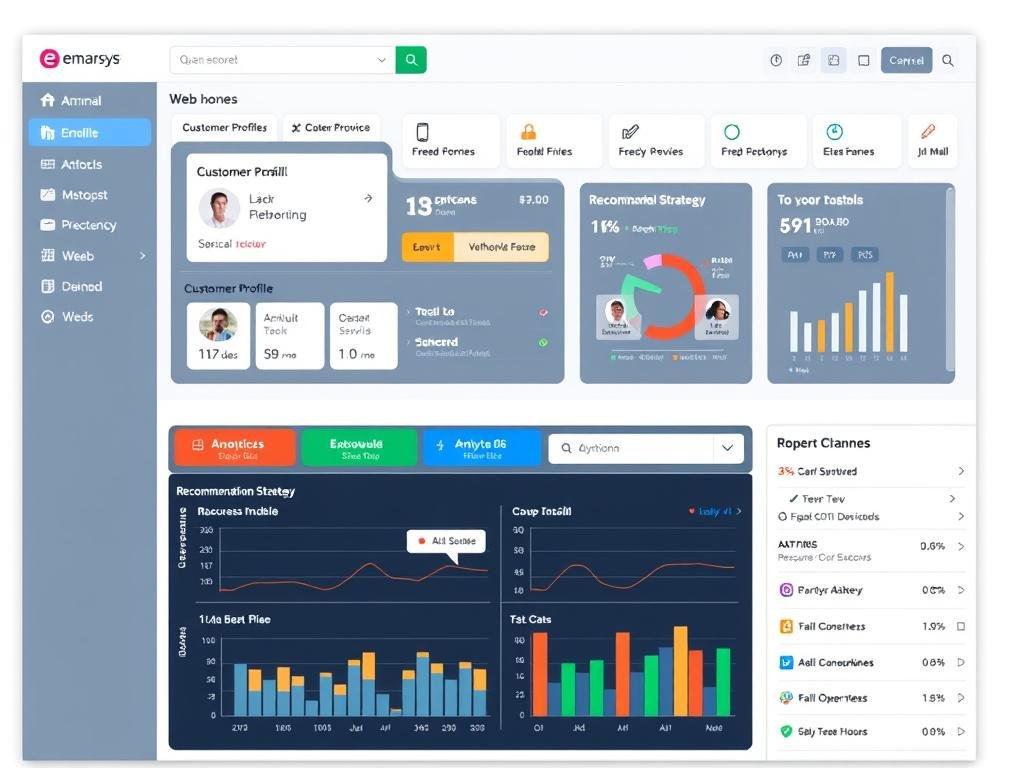Click the green search button
Screen dimensions: 1024x768
click(x=411, y=60)
